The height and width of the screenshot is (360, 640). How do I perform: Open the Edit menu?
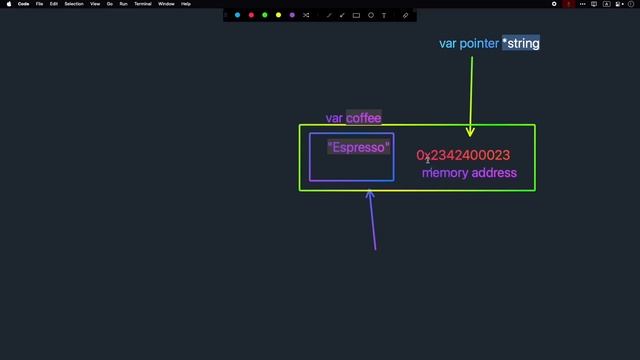53,4
